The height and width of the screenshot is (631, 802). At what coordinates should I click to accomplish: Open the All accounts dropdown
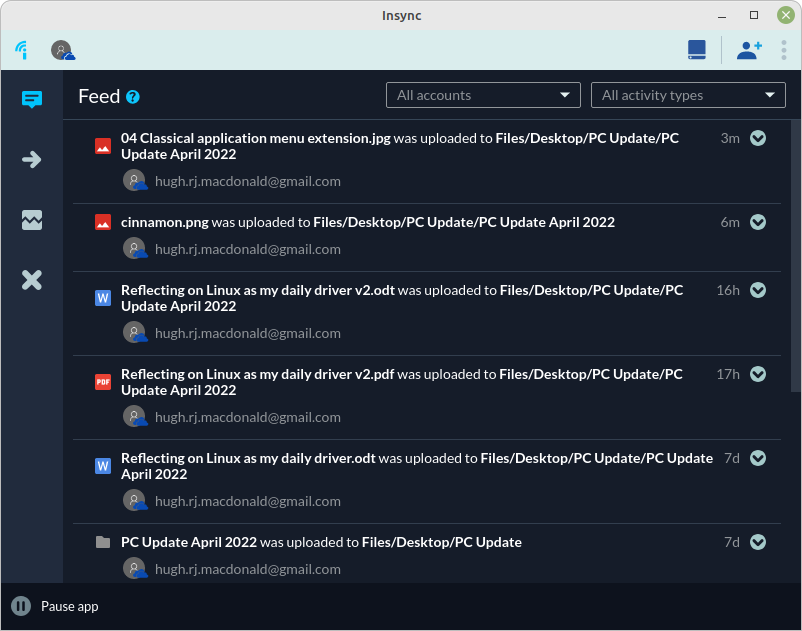click(483, 95)
